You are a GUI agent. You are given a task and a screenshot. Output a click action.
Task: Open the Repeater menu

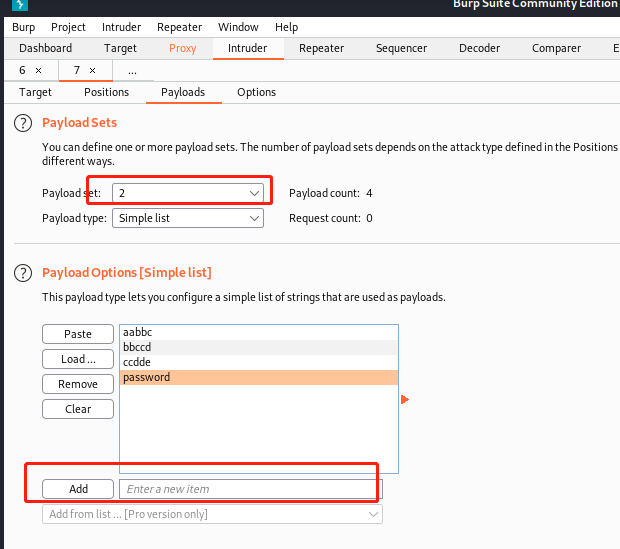[180, 27]
